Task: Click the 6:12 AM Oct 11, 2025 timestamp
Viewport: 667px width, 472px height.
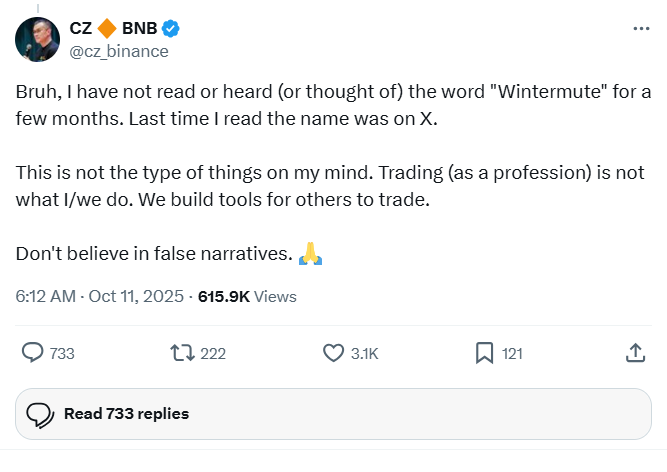Action: pos(100,296)
